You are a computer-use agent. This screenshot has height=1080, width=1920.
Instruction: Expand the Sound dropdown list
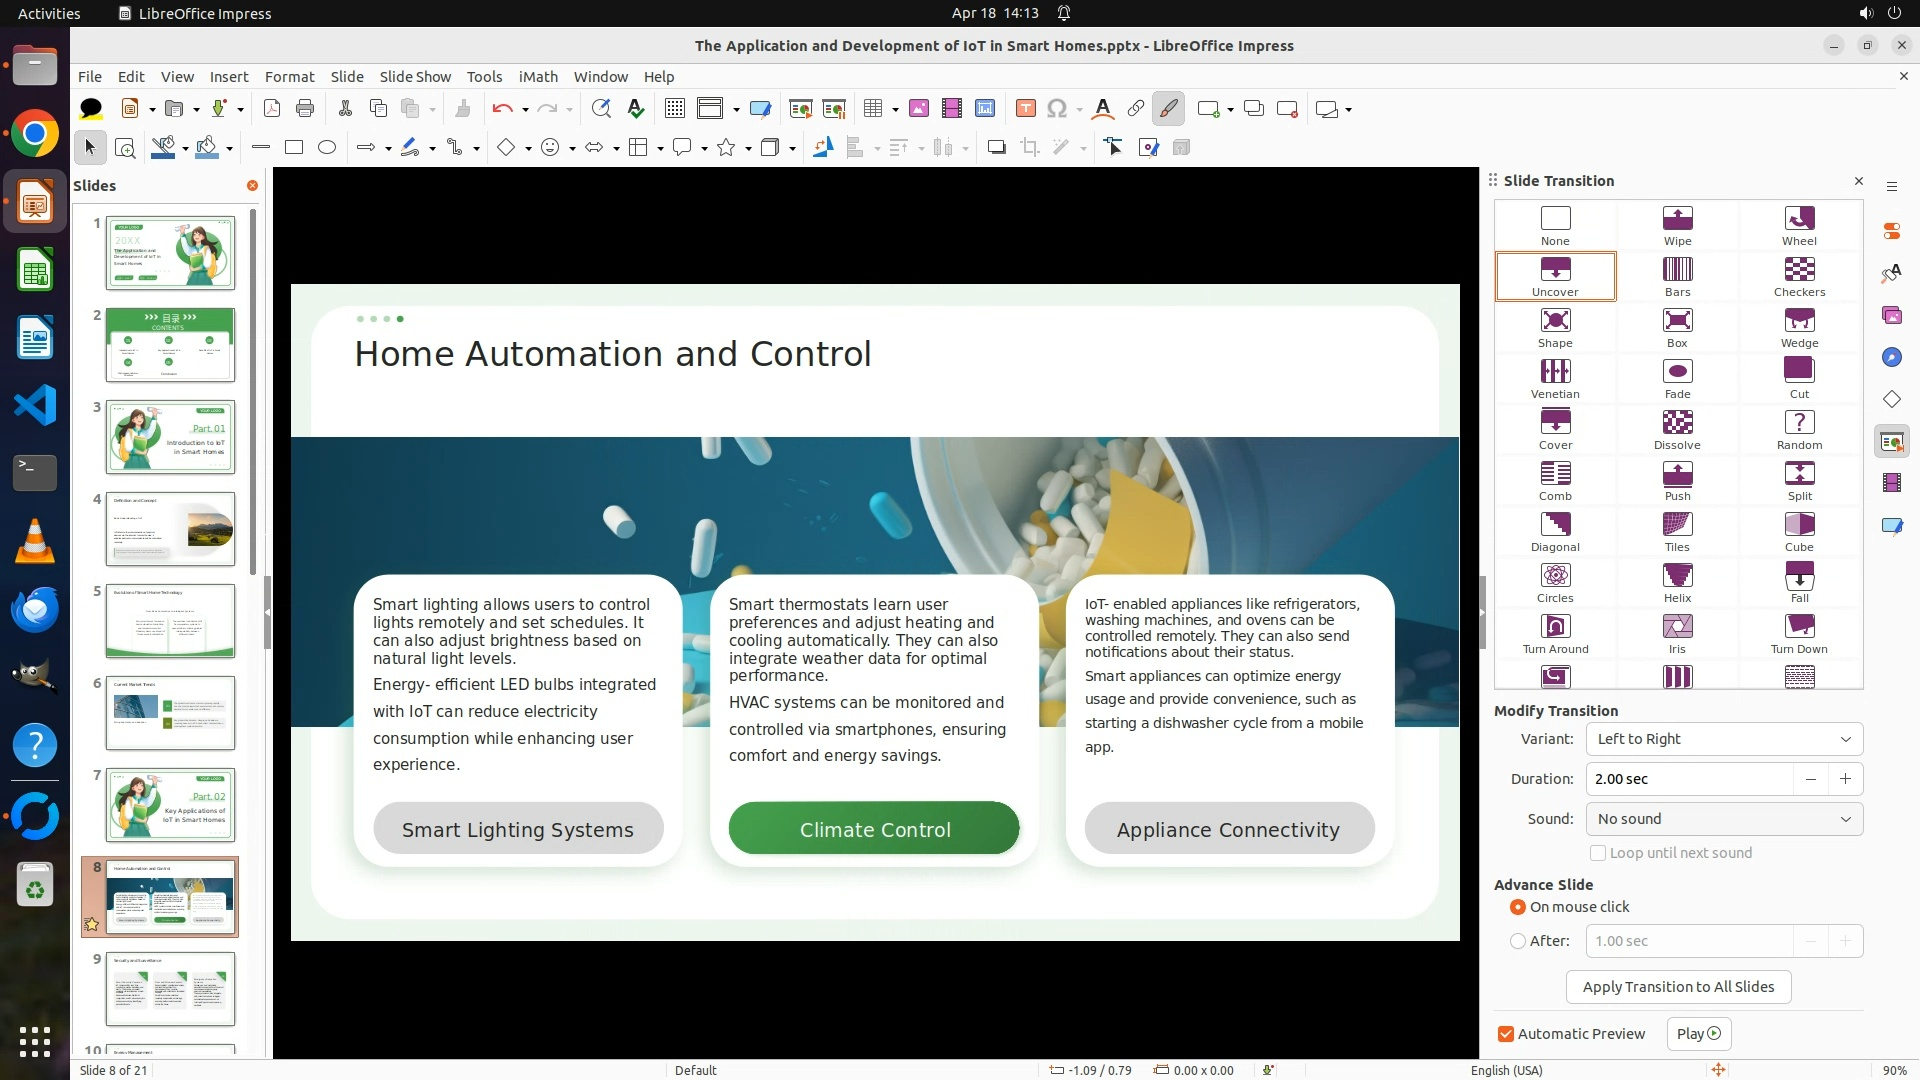pos(1723,819)
